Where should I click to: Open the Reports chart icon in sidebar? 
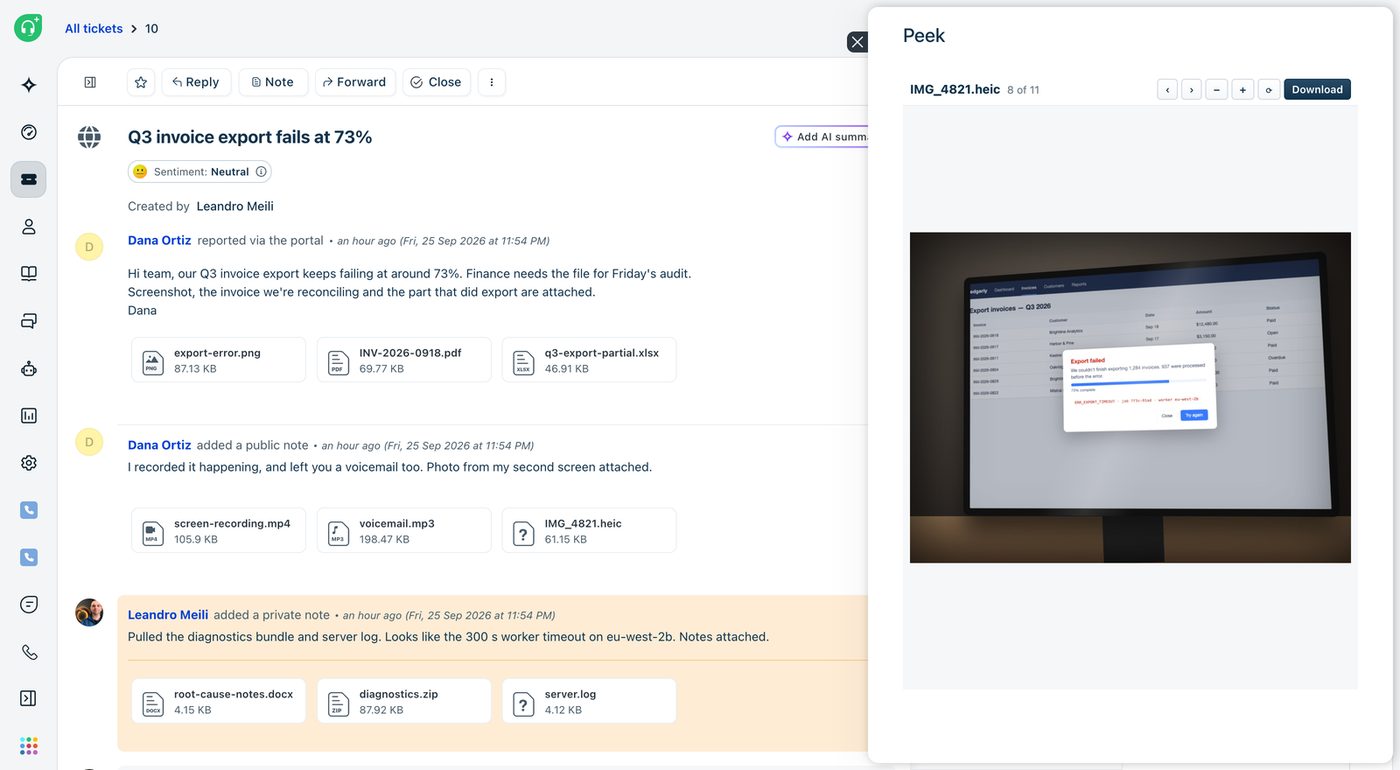[x=29, y=415]
